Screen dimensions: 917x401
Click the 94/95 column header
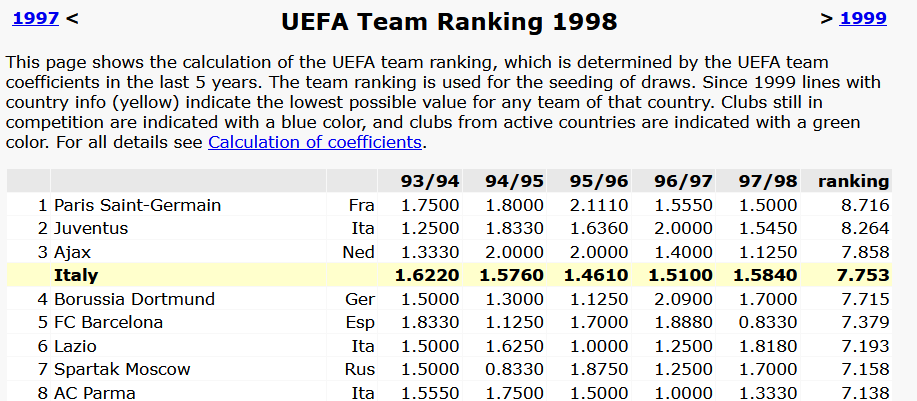514,181
